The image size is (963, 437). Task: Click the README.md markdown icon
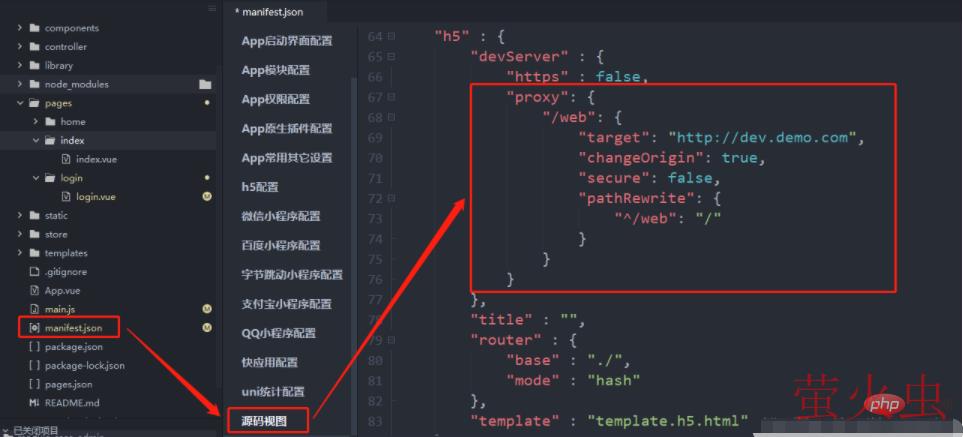tap(34, 403)
